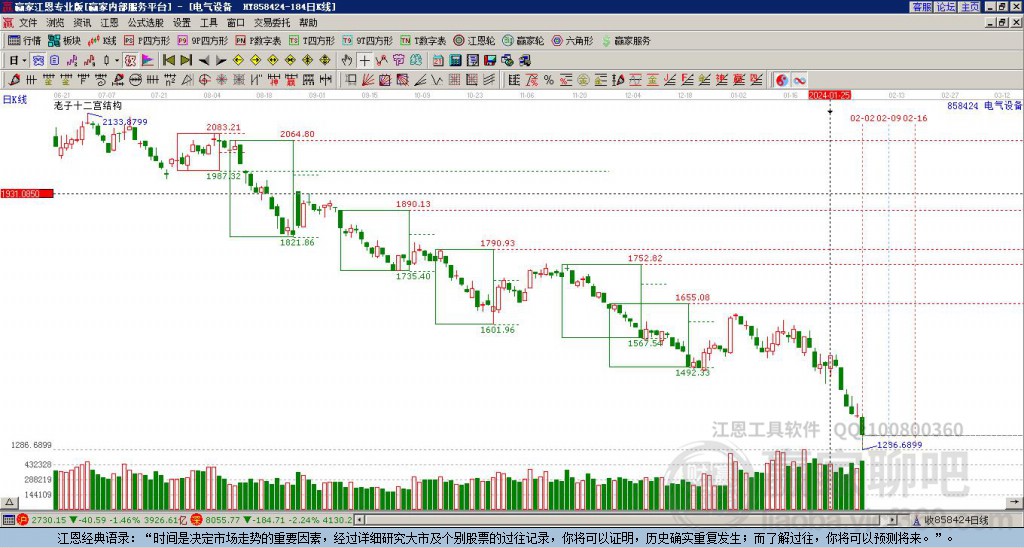
Task: Open the 工具 menu
Action: tap(208, 23)
